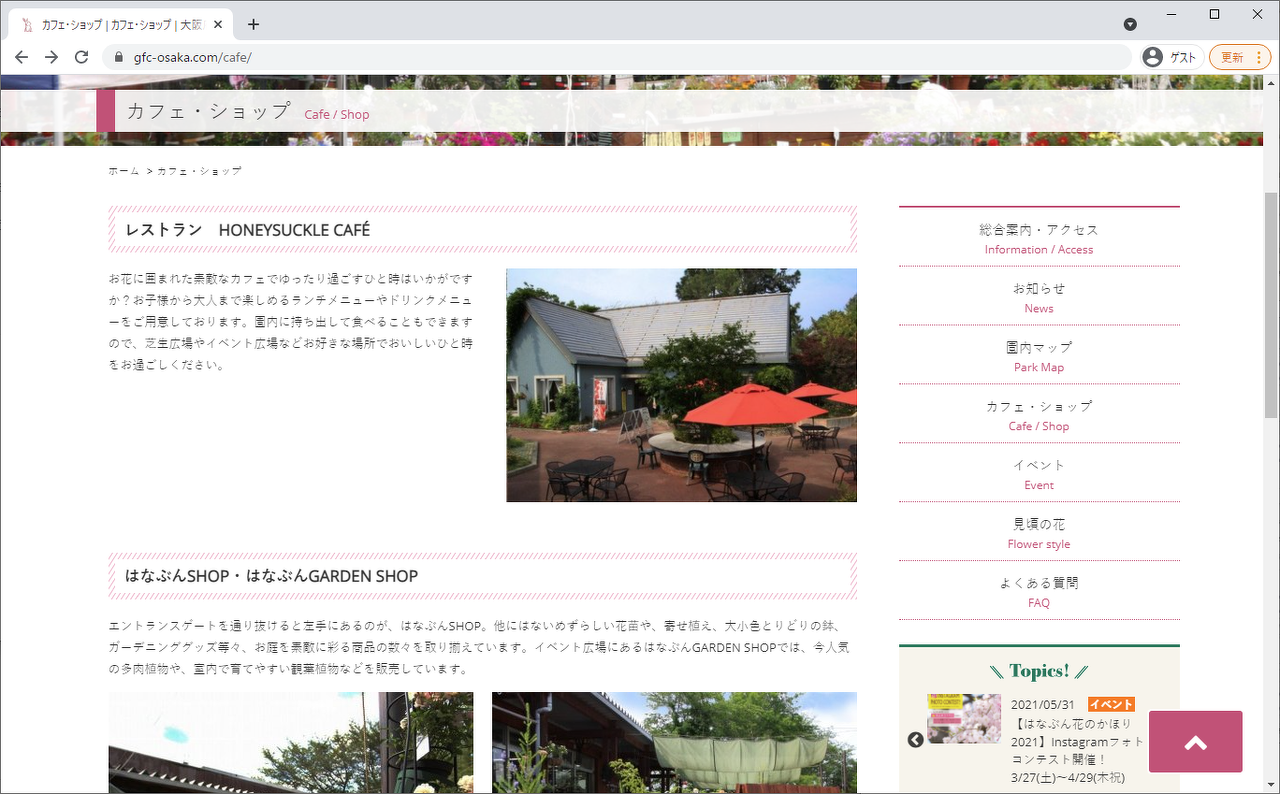Click the Honeysuckle Café building photo

[x=681, y=385]
